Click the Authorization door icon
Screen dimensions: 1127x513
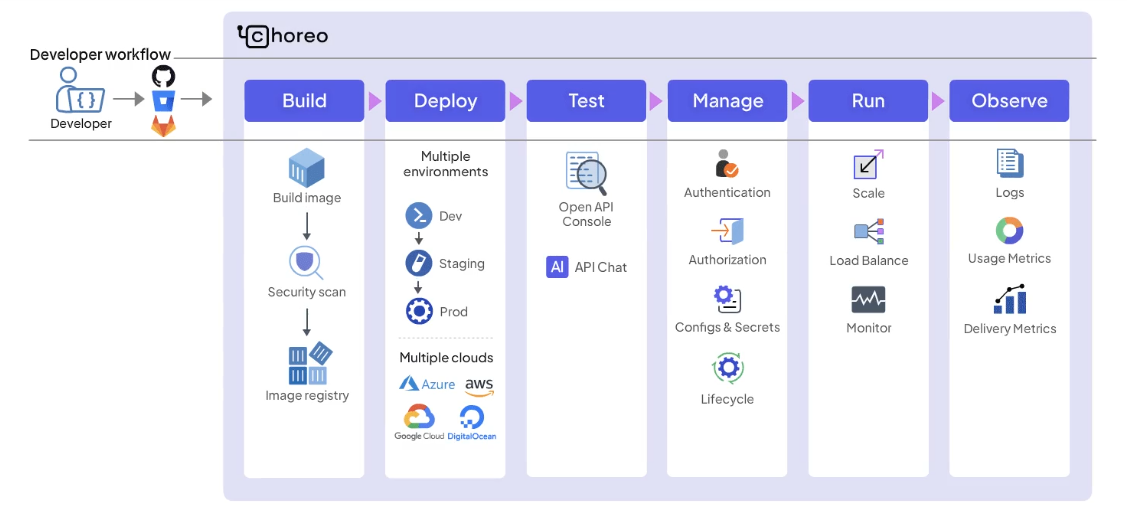[727, 231]
